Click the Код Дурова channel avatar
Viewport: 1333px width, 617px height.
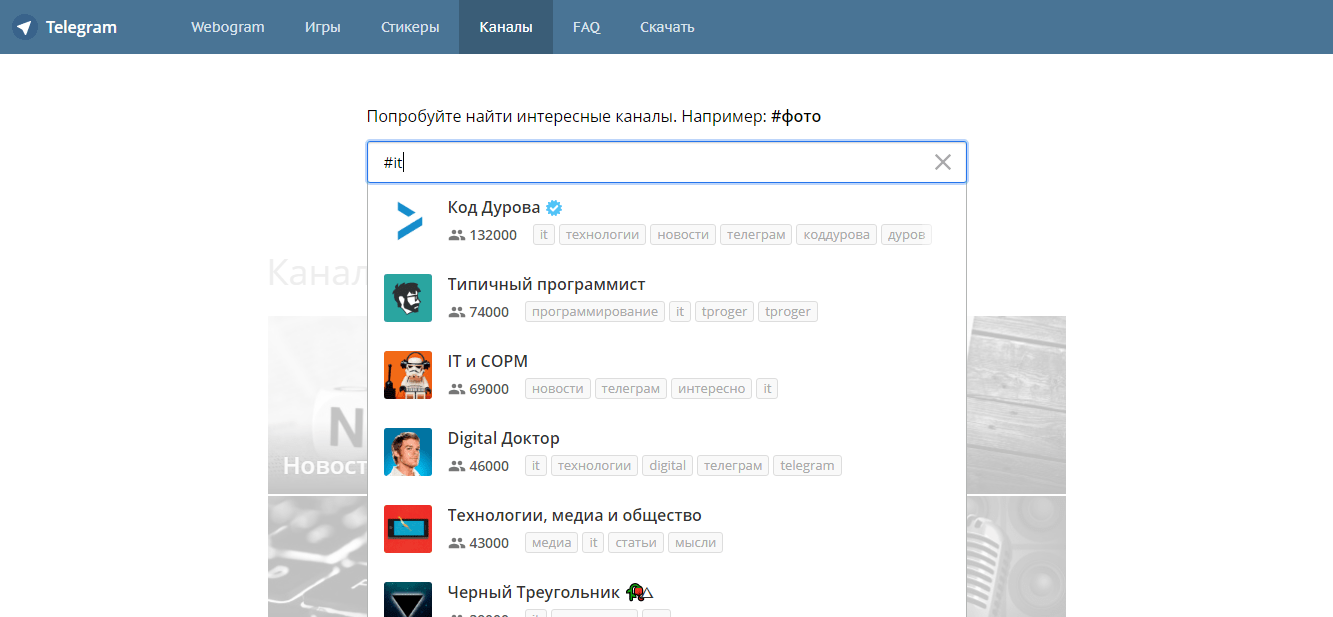point(408,221)
